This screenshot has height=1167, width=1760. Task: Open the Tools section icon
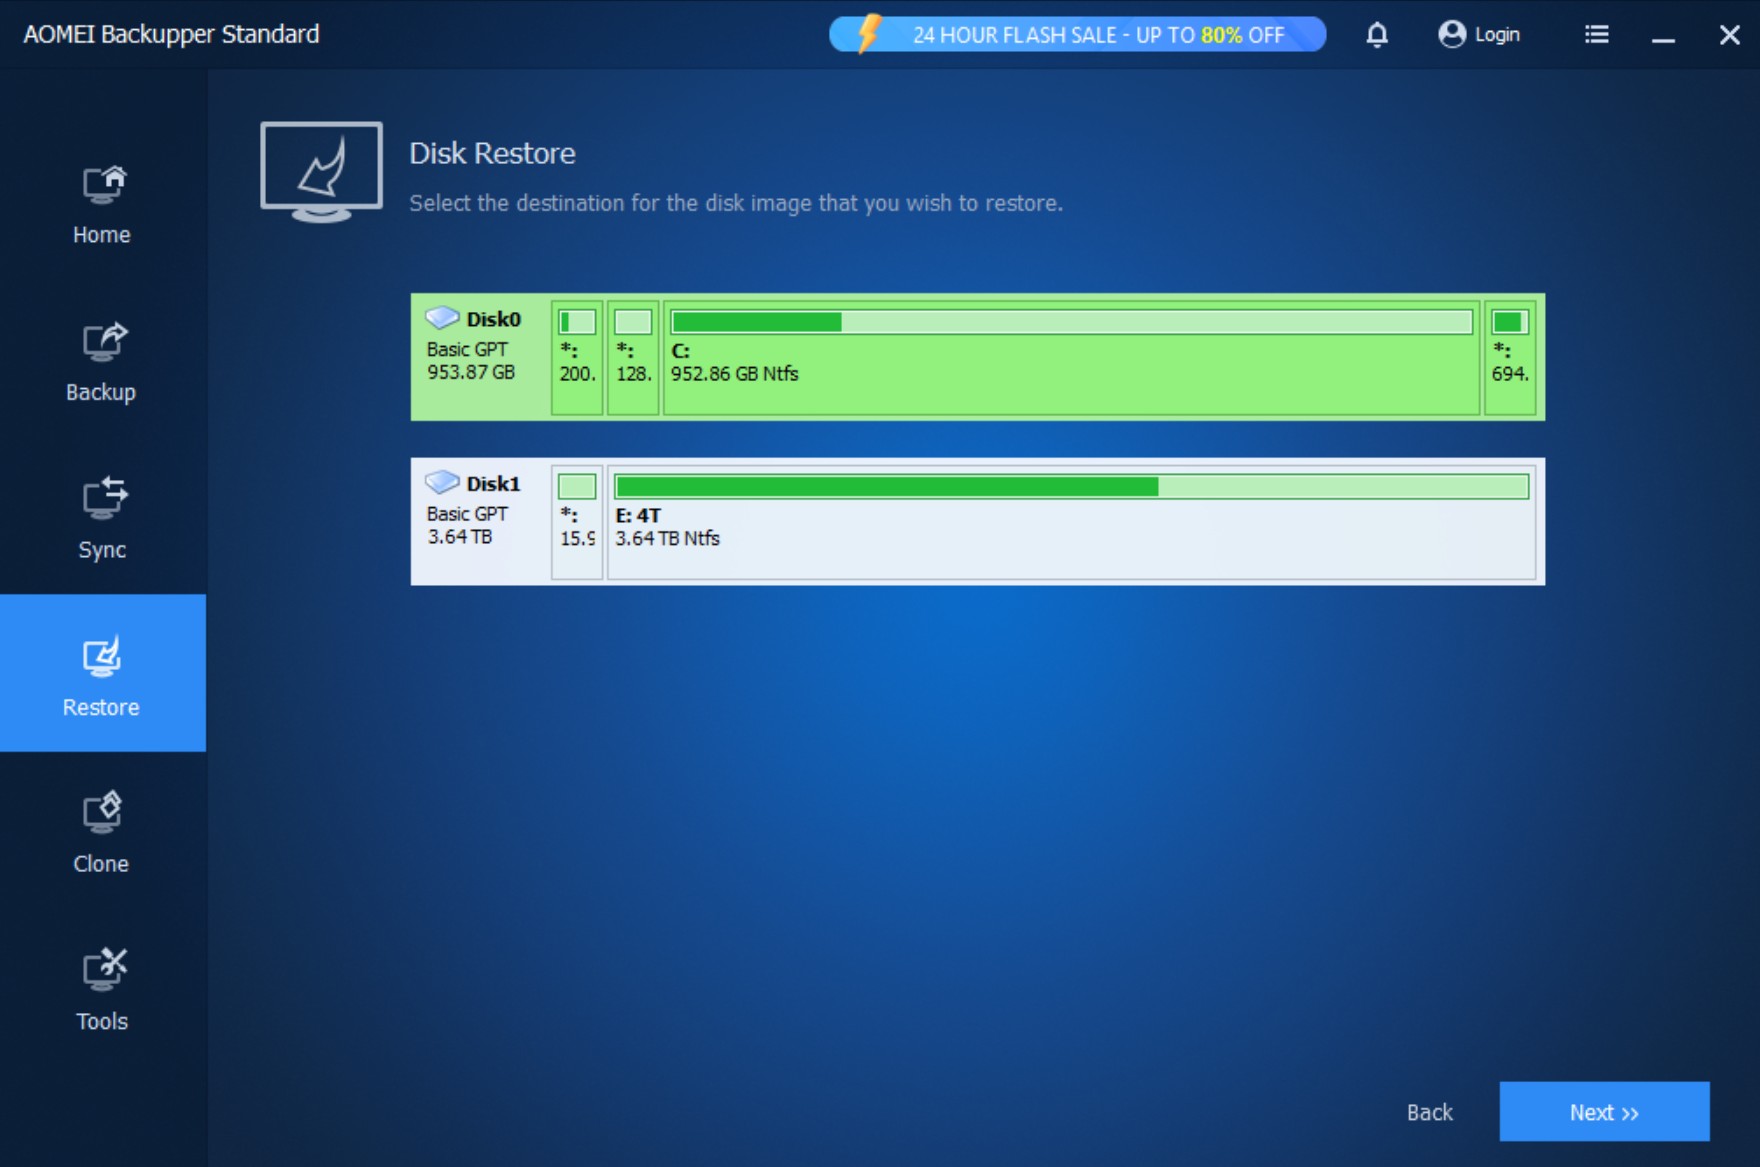pyautogui.click(x=104, y=969)
